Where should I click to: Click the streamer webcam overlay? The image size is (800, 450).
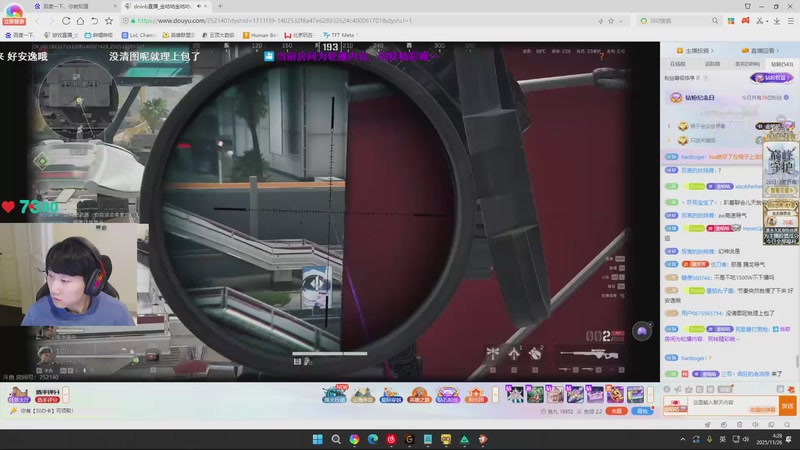pyautogui.click(x=68, y=274)
